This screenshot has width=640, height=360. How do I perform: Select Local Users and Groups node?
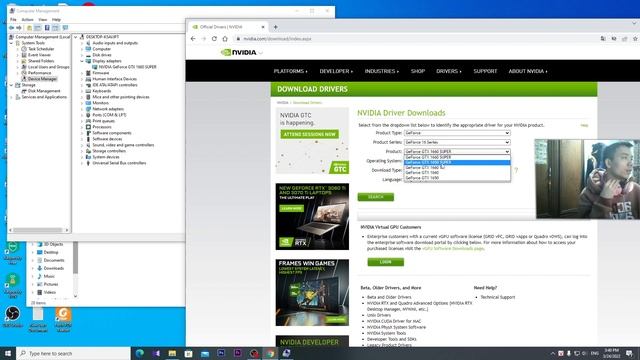tap(49, 67)
